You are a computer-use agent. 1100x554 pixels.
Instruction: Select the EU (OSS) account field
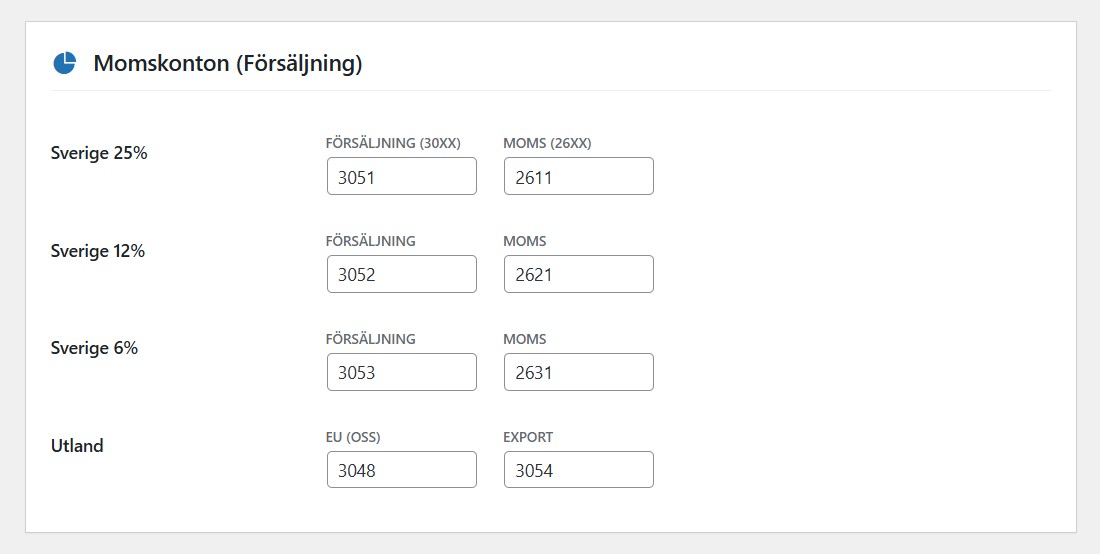pyautogui.click(x=401, y=471)
